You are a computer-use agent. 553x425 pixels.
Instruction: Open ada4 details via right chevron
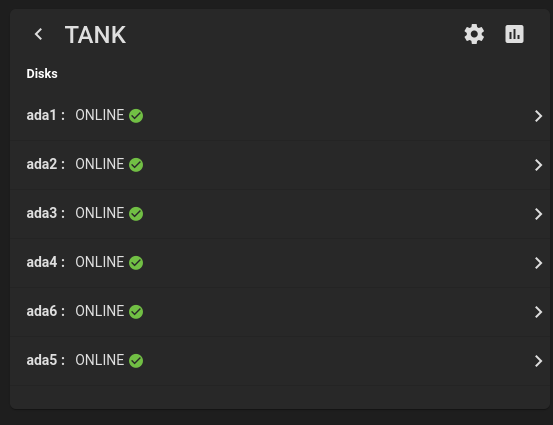coord(538,263)
